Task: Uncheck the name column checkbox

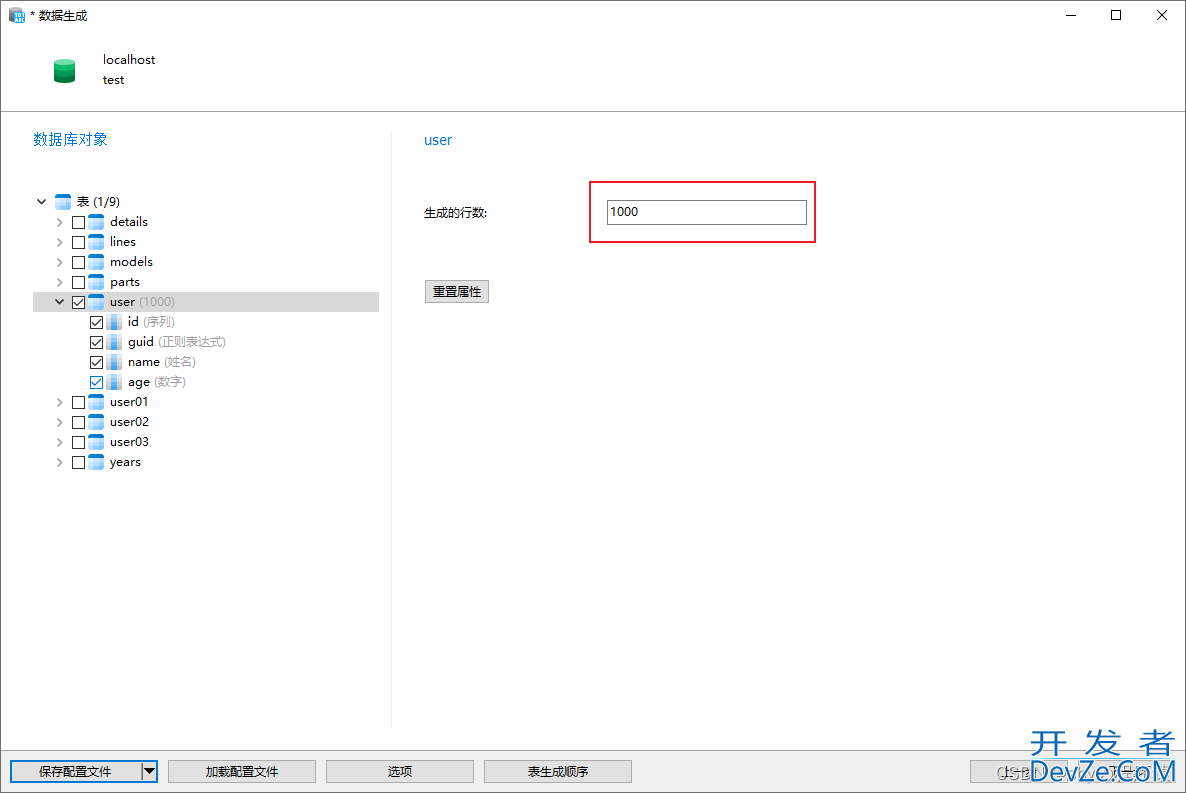Action: click(97, 362)
